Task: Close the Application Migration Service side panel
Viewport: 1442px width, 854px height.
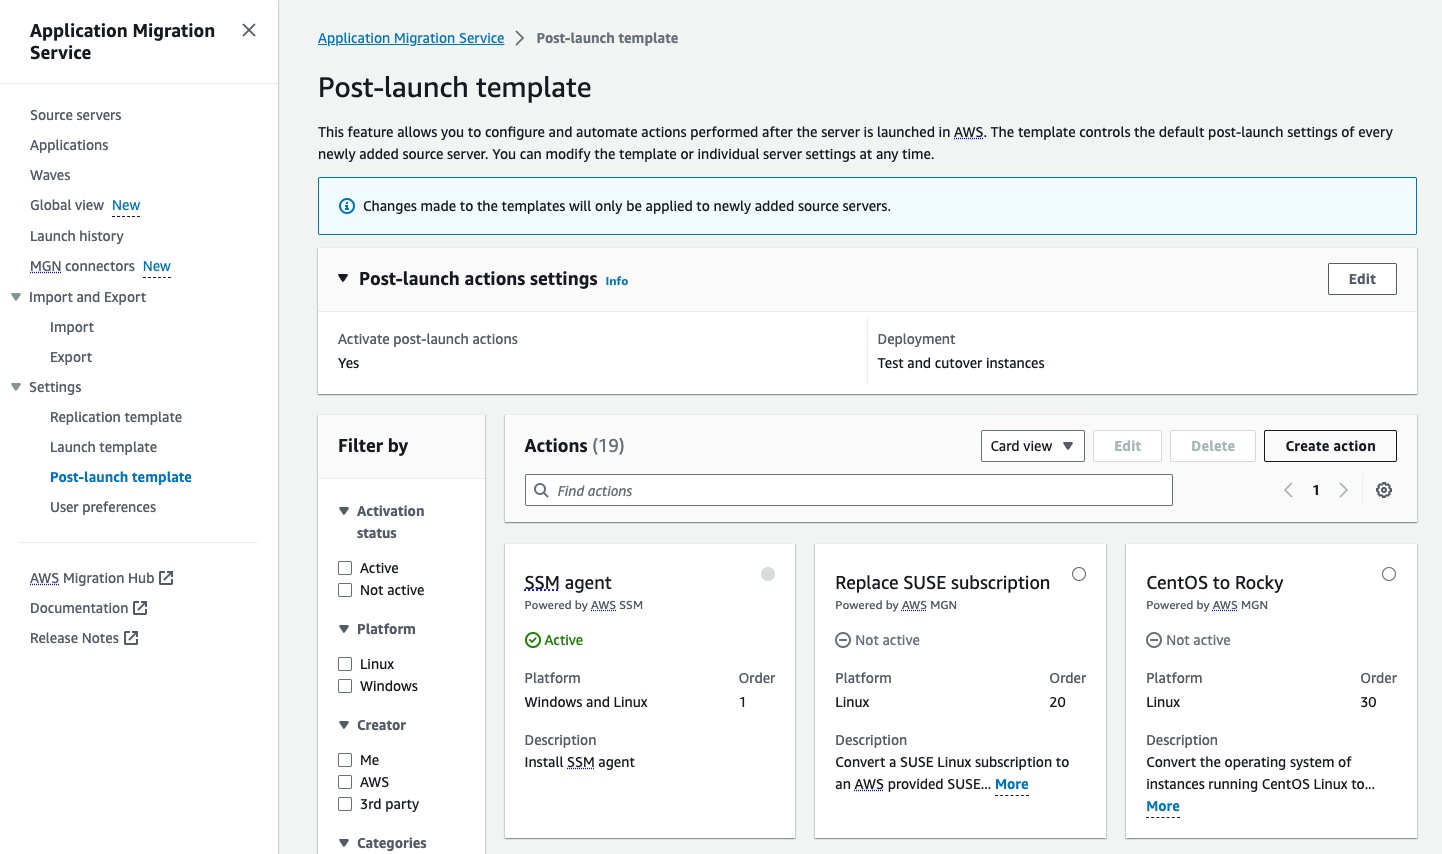Action: (x=248, y=30)
